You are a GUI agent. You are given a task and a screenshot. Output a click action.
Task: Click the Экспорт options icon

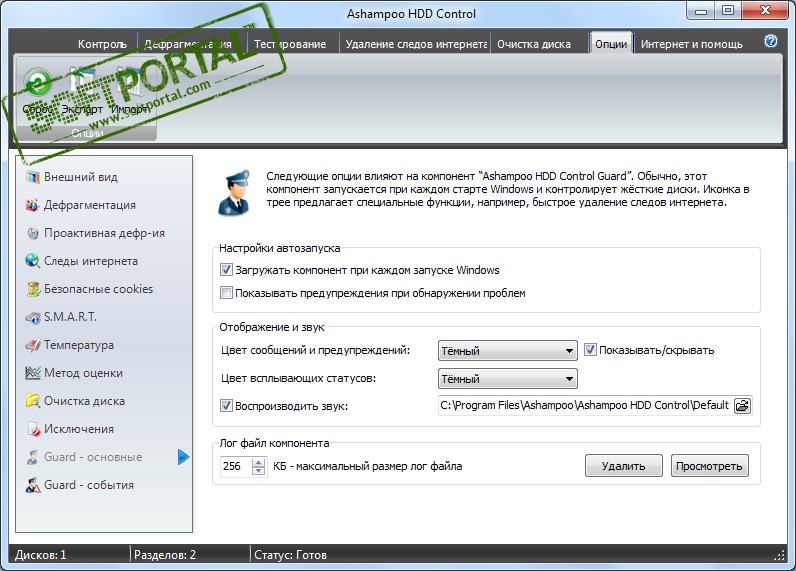click(82, 82)
